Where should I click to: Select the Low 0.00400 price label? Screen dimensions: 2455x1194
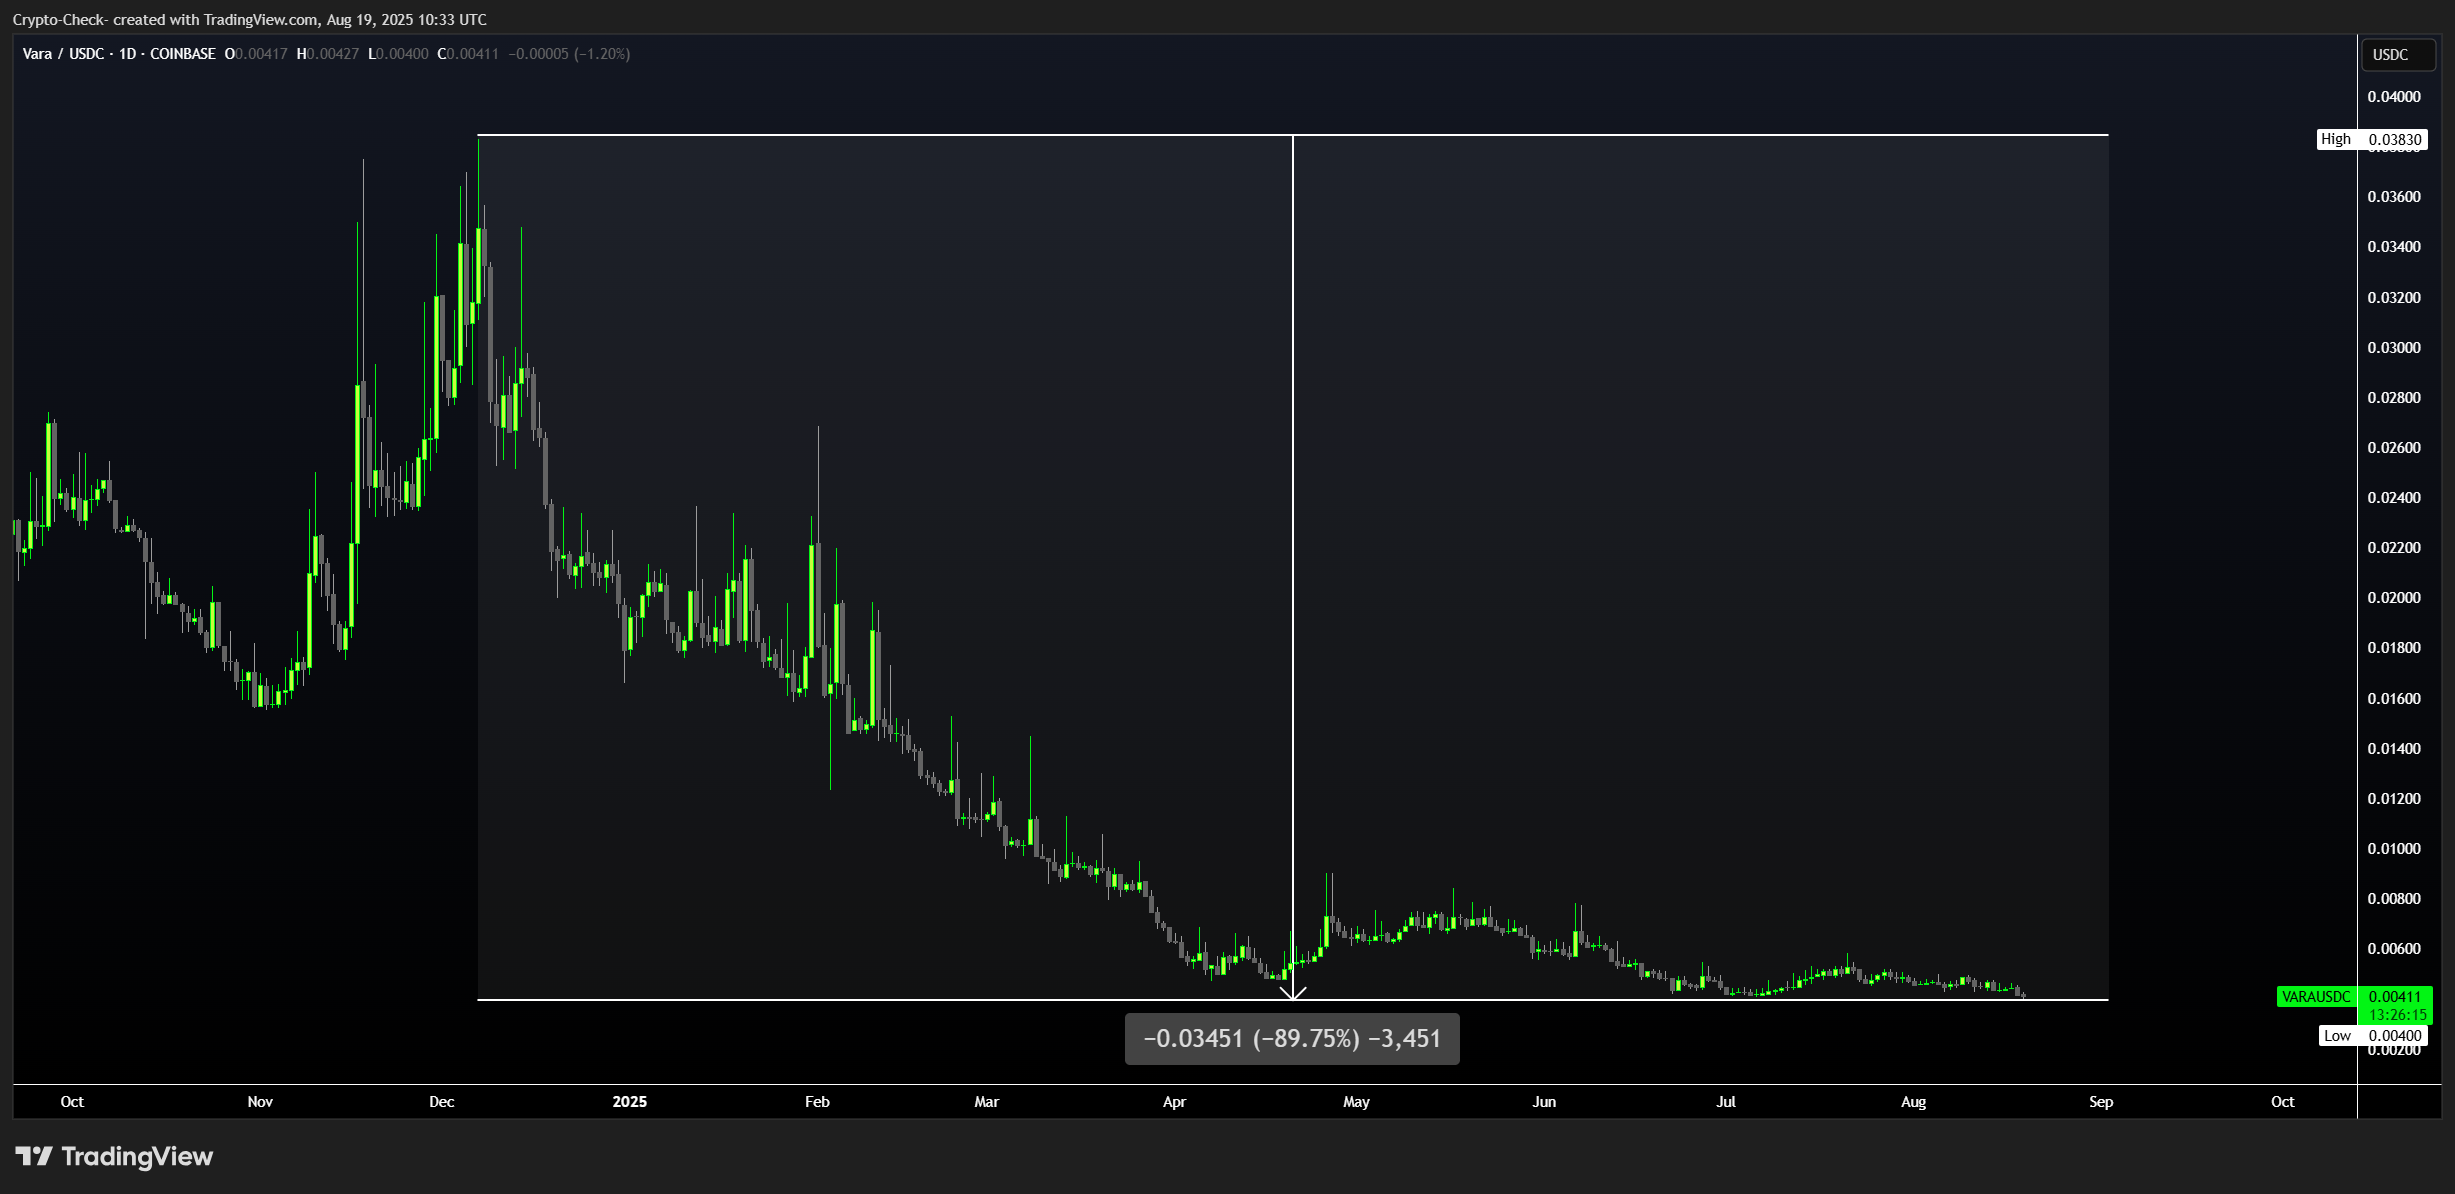tap(2373, 1036)
